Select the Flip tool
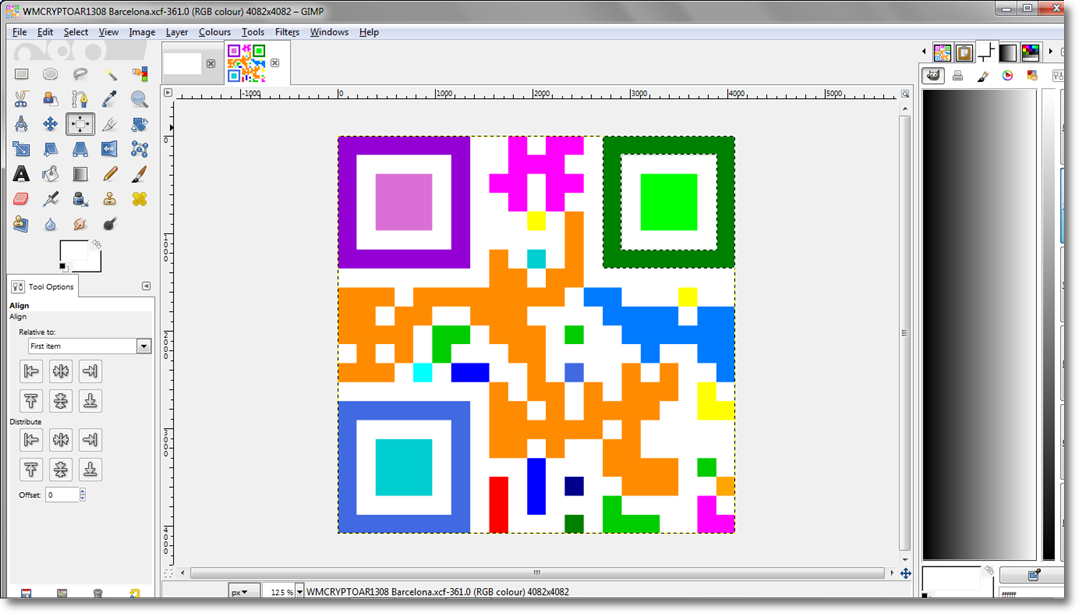 click(x=110, y=149)
